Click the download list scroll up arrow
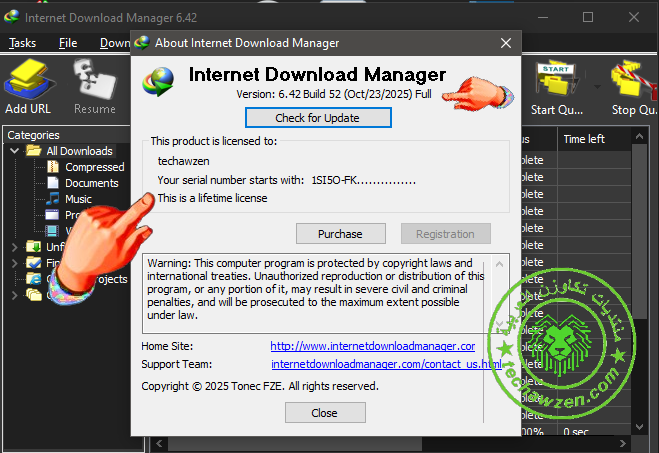The height and width of the screenshot is (453, 659). coord(639,136)
